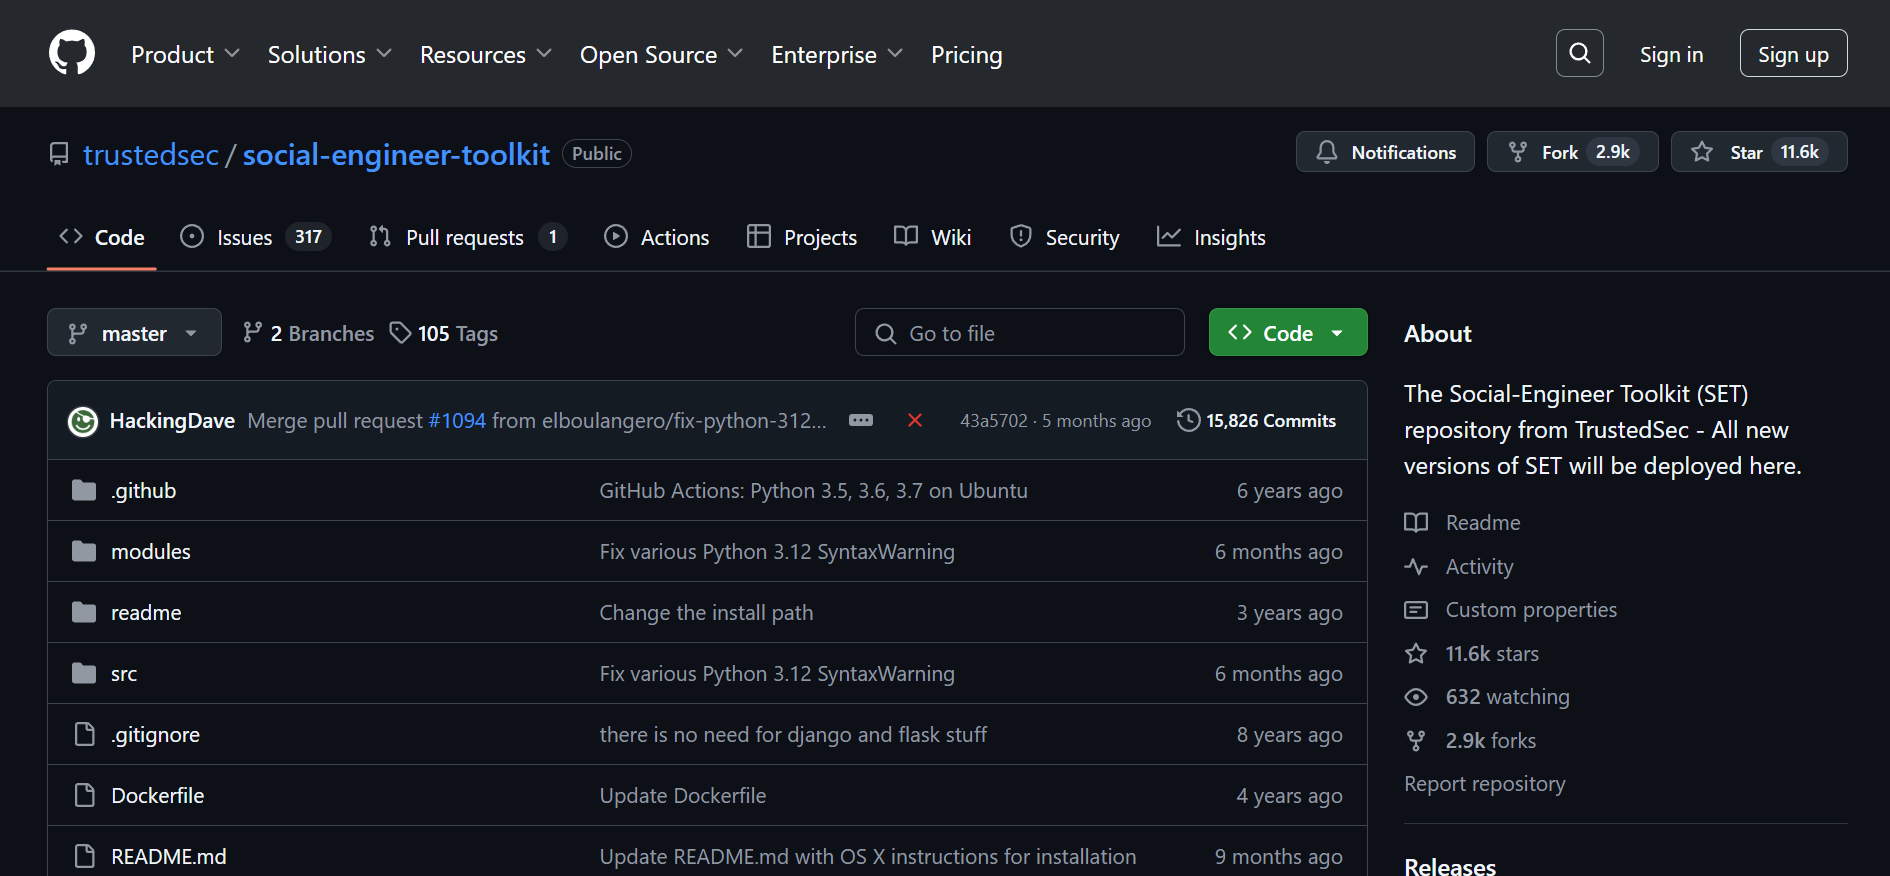Open commit hash 43a5702
This screenshot has width=1890, height=876.
click(994, 421)
